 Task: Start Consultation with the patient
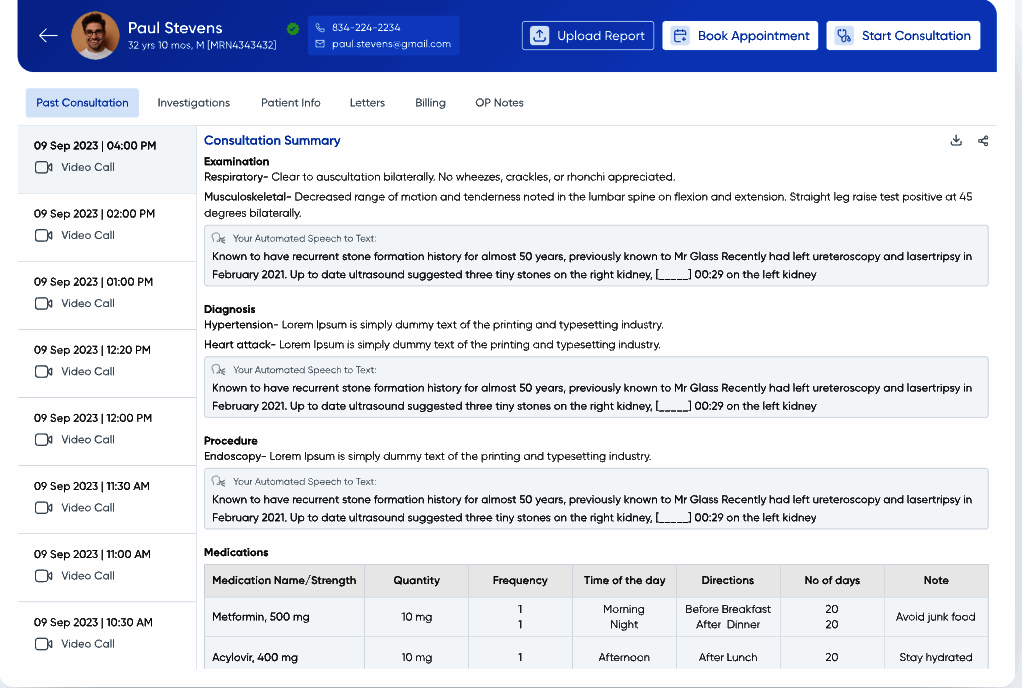pyautogui.click(x=902, y=36)
